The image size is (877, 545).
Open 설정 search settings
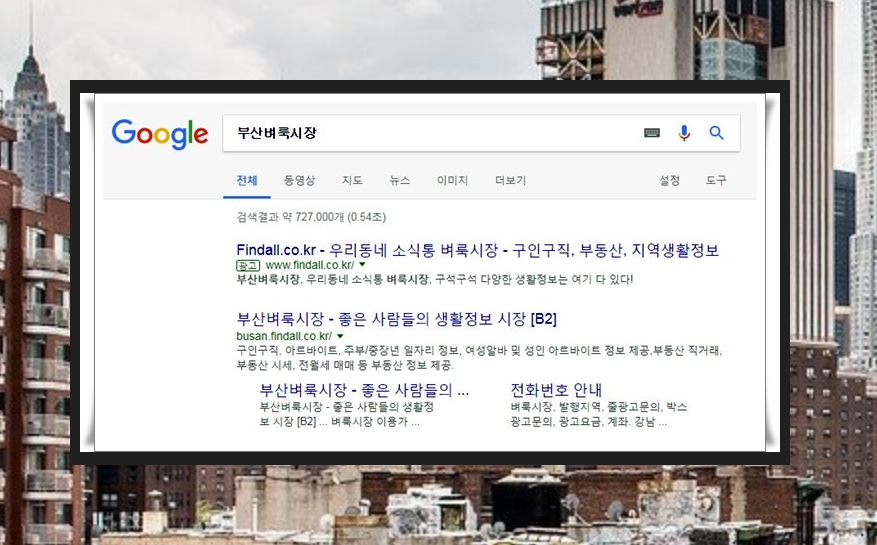[669, 180]
